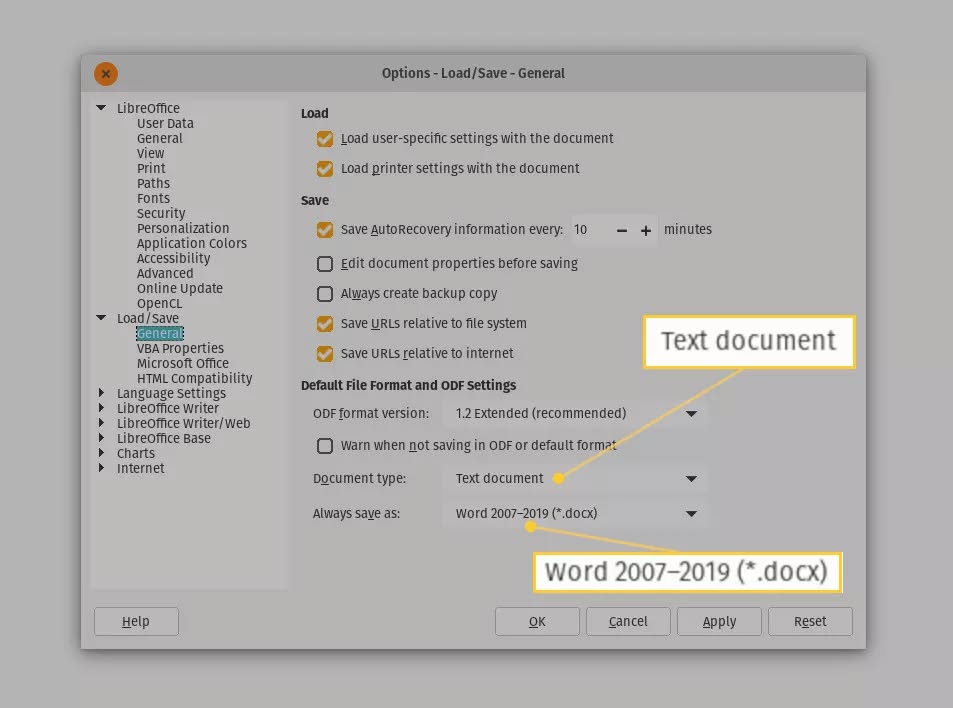Enable warning when not saving in ODF
Image resolution: width=953 pixels, height=708 pixels.
point(325,446)
